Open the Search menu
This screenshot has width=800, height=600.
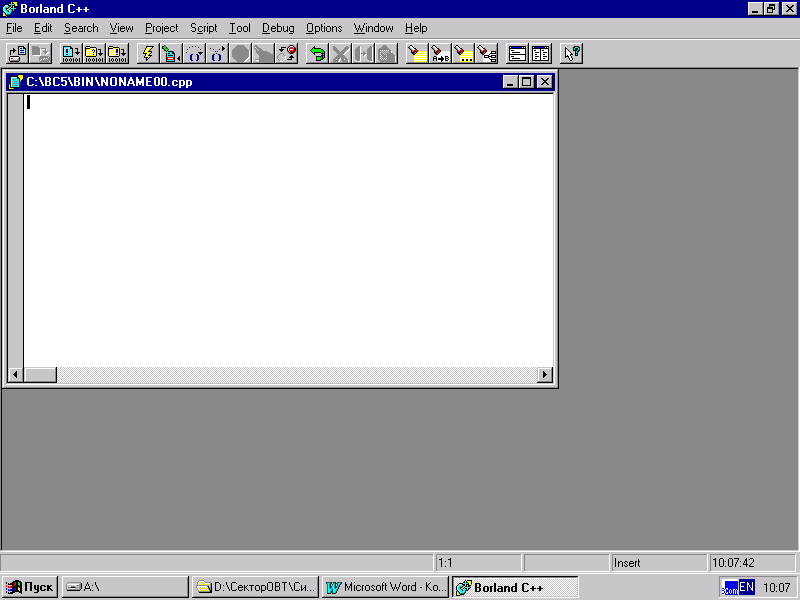[x=81, y=28]
